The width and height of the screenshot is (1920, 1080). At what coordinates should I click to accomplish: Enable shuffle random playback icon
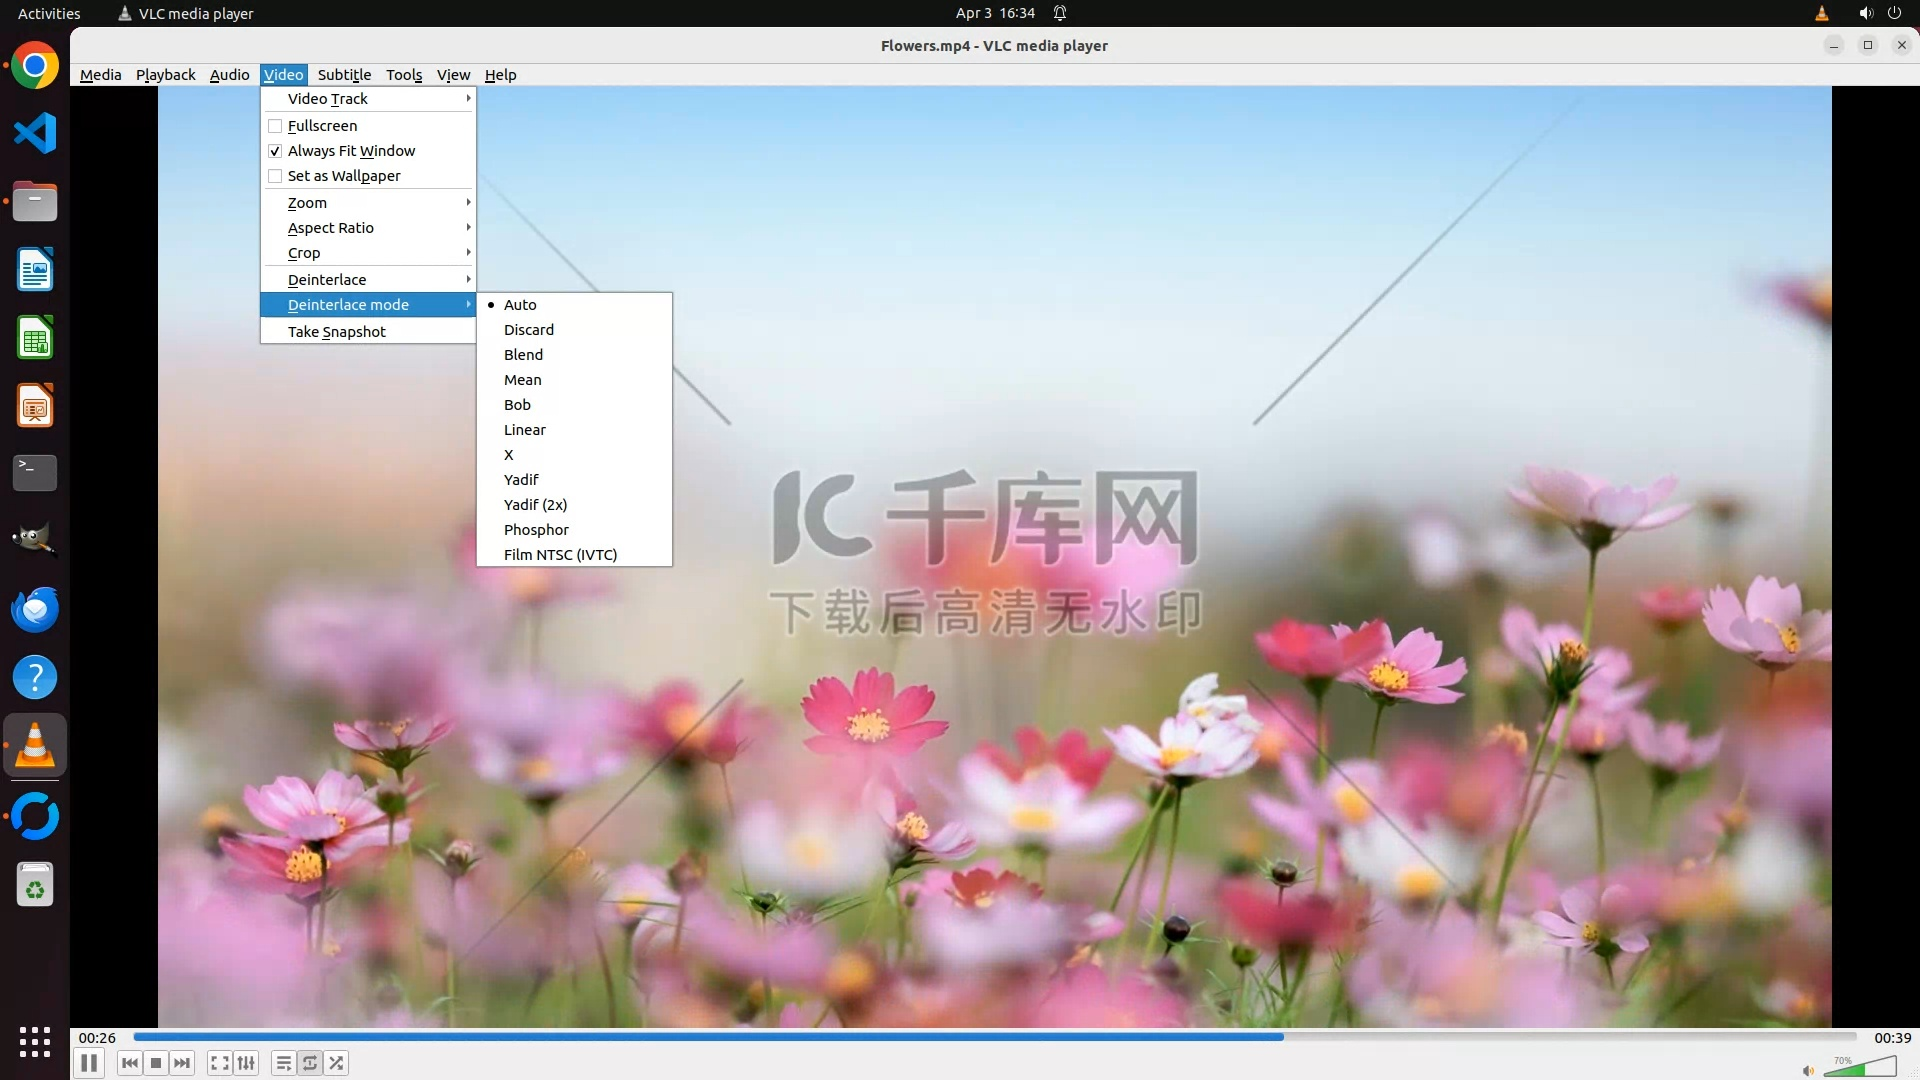[337, 1063]
